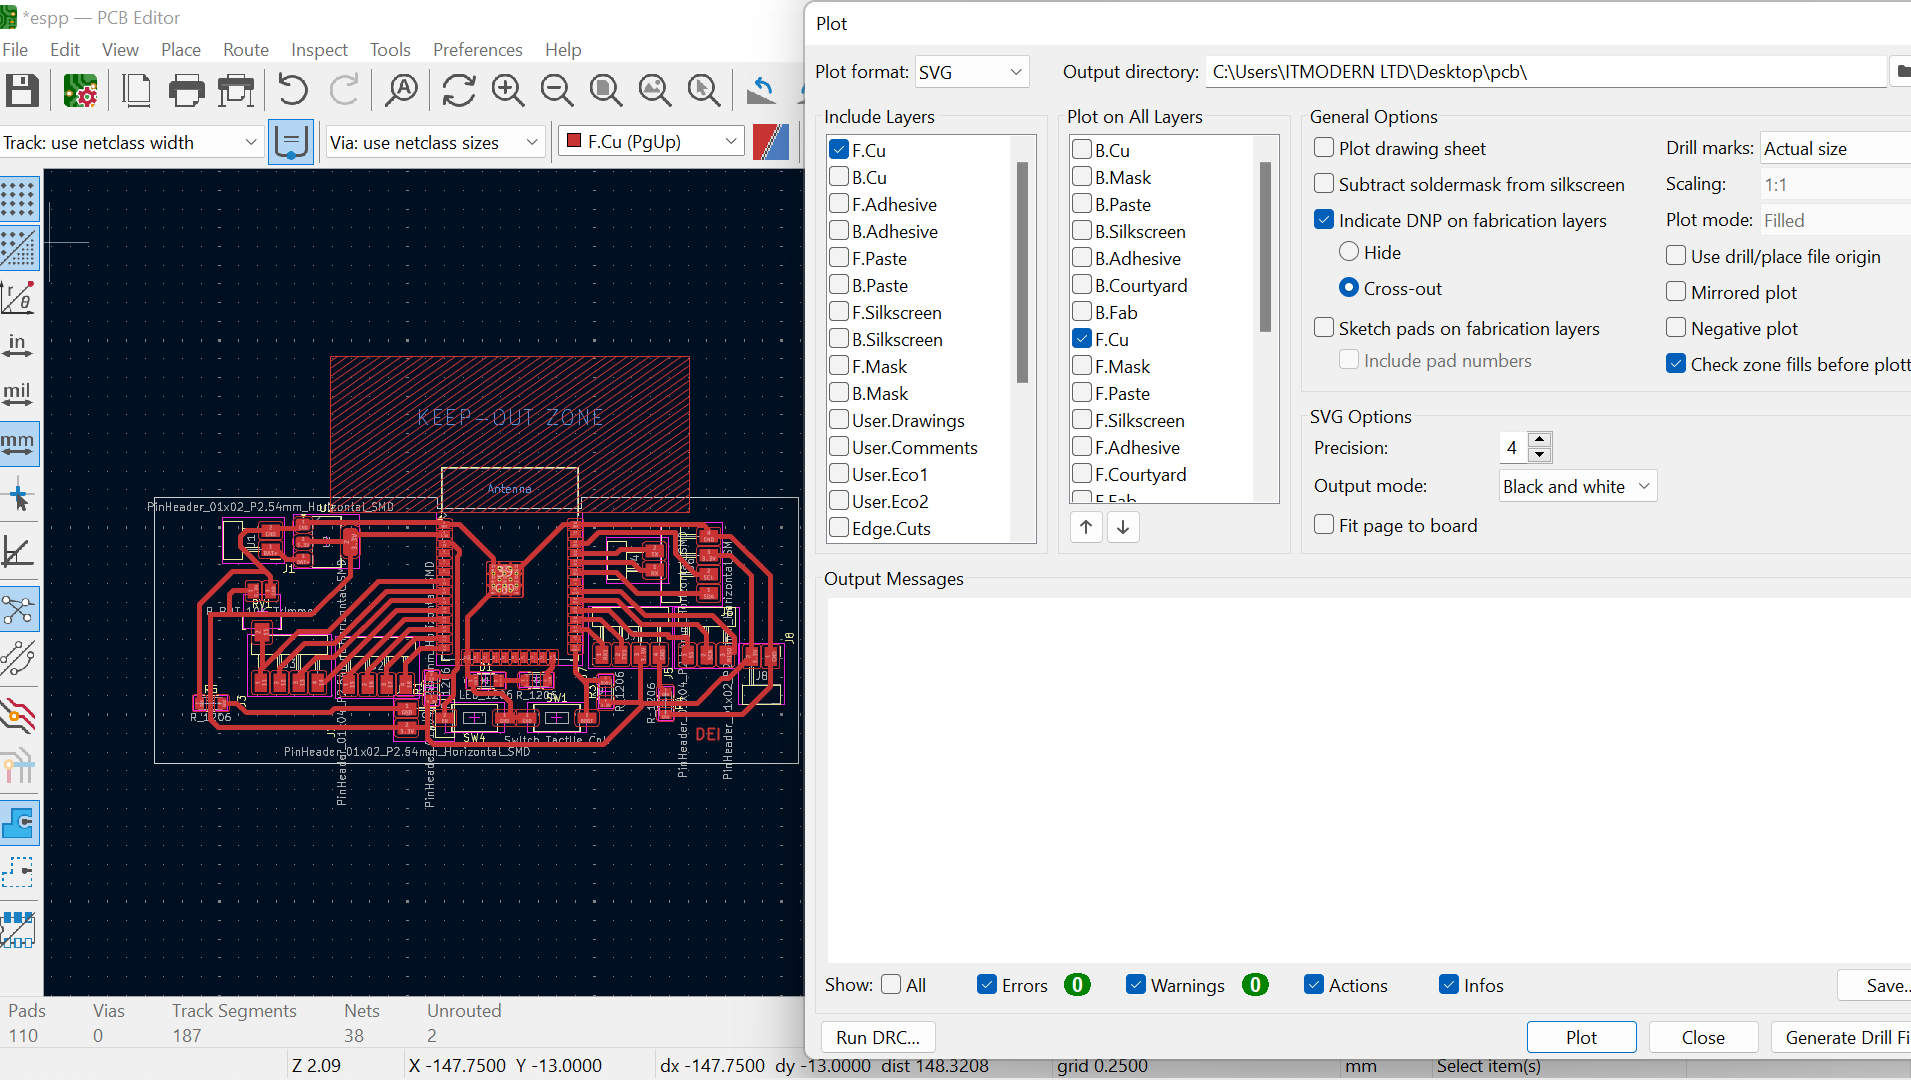Viewport: 1911px width, 1080px height.
Task: Click the Undo arrow icon
Action: [293, 91]
